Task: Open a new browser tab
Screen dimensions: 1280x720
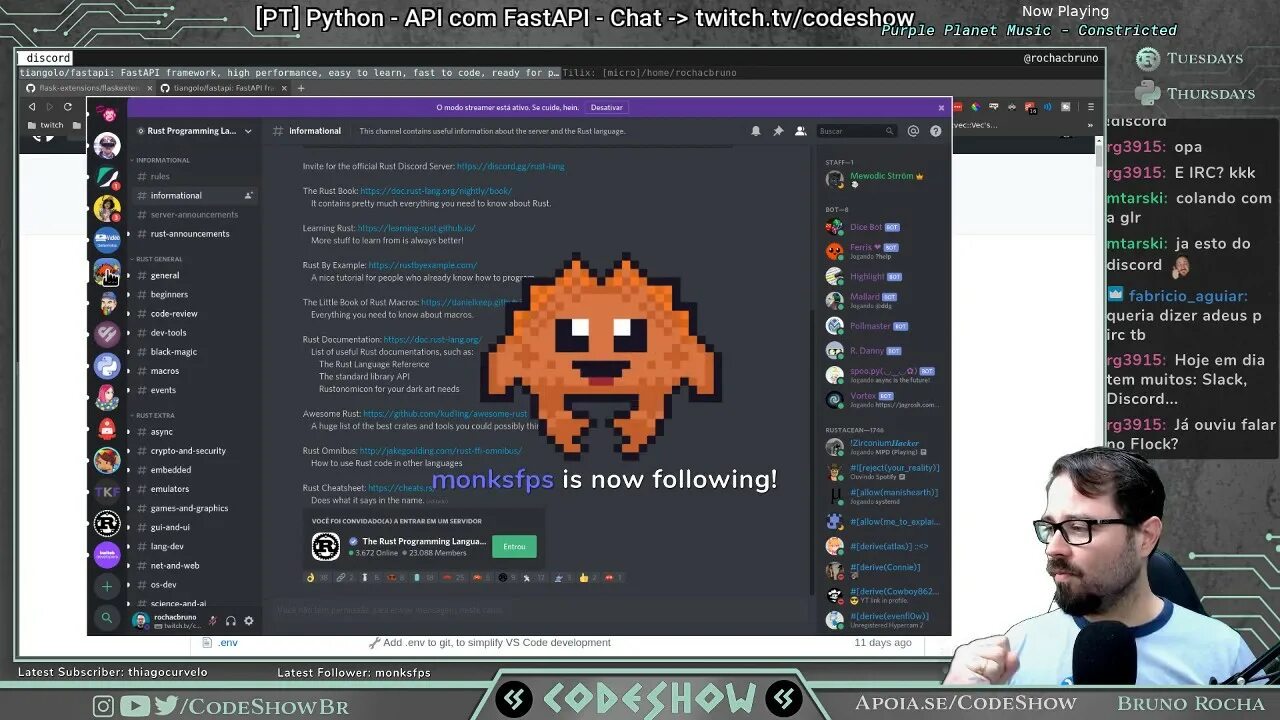Action: click(x=301, y=88)
